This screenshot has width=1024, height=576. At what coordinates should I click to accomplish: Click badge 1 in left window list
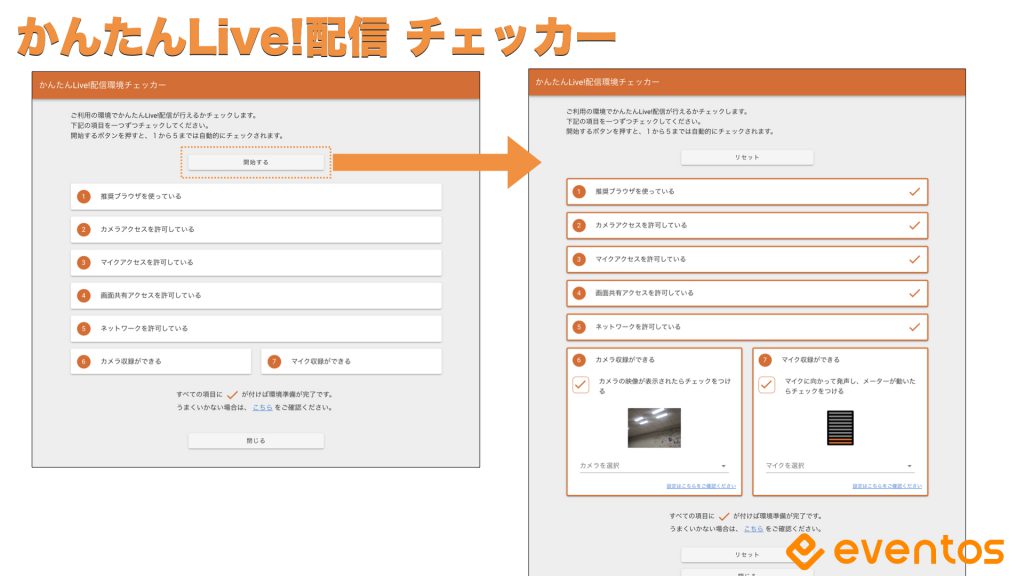pyautogui.click(x=84, y=197)
